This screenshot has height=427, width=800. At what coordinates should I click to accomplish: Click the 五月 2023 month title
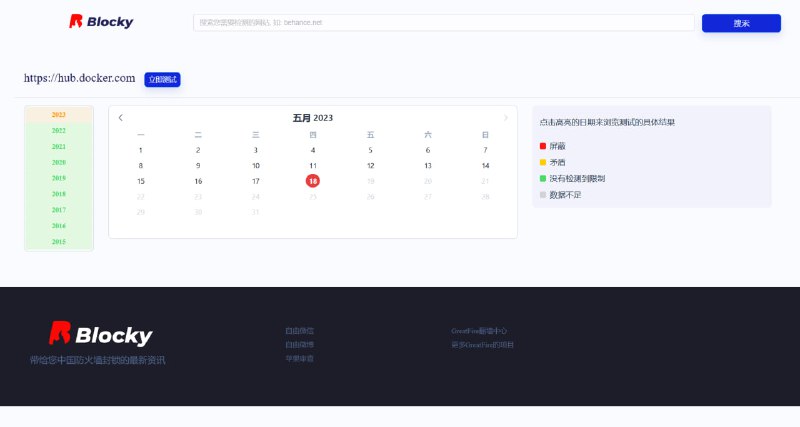click(x=313, y=118)
